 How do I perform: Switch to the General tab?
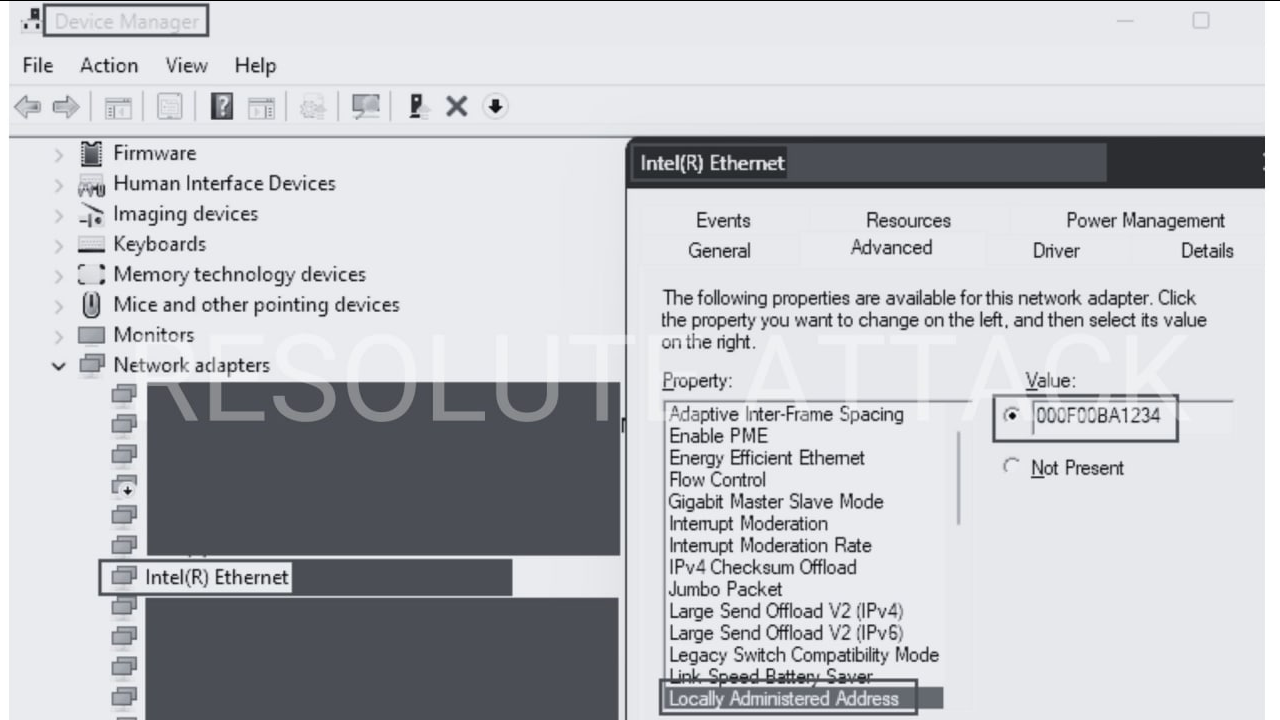[x=719, y=250]
